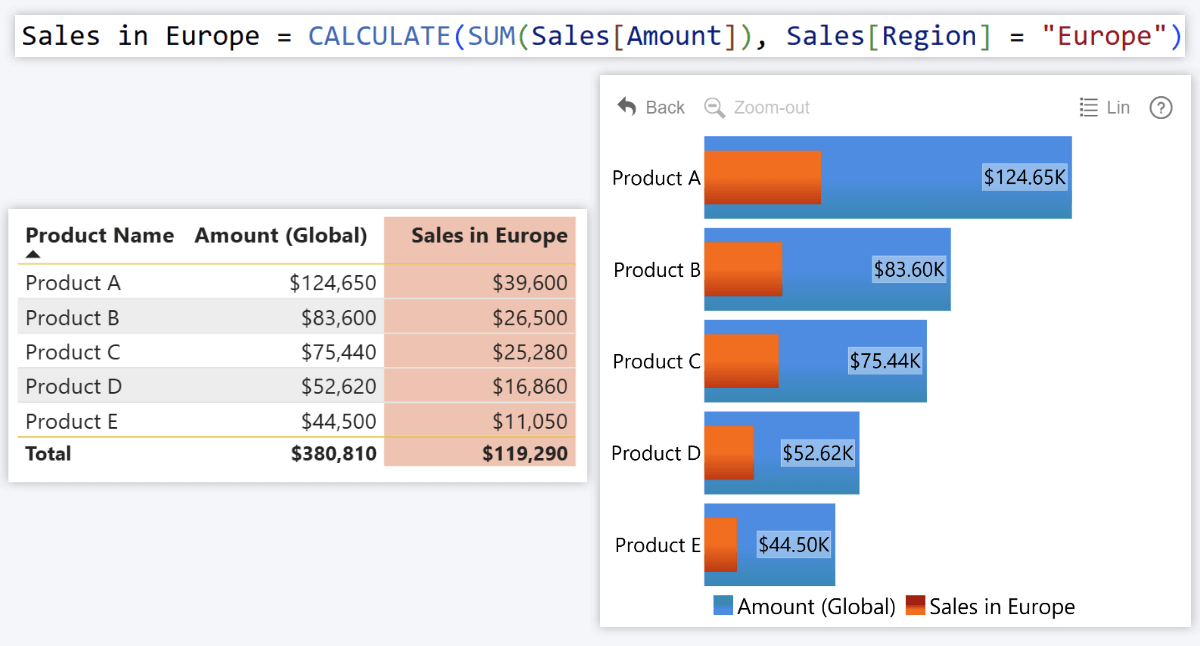
Task: Click the $52,620 table cell
Action: pos(339,386)
